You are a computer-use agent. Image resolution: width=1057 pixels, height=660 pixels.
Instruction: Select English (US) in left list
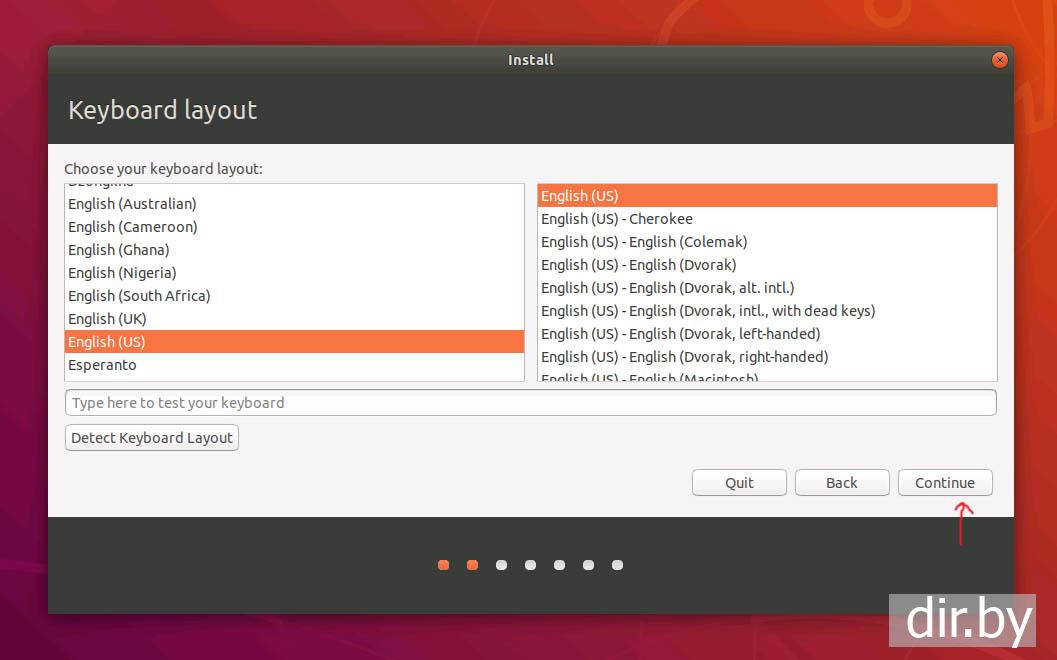click(295, 342)
